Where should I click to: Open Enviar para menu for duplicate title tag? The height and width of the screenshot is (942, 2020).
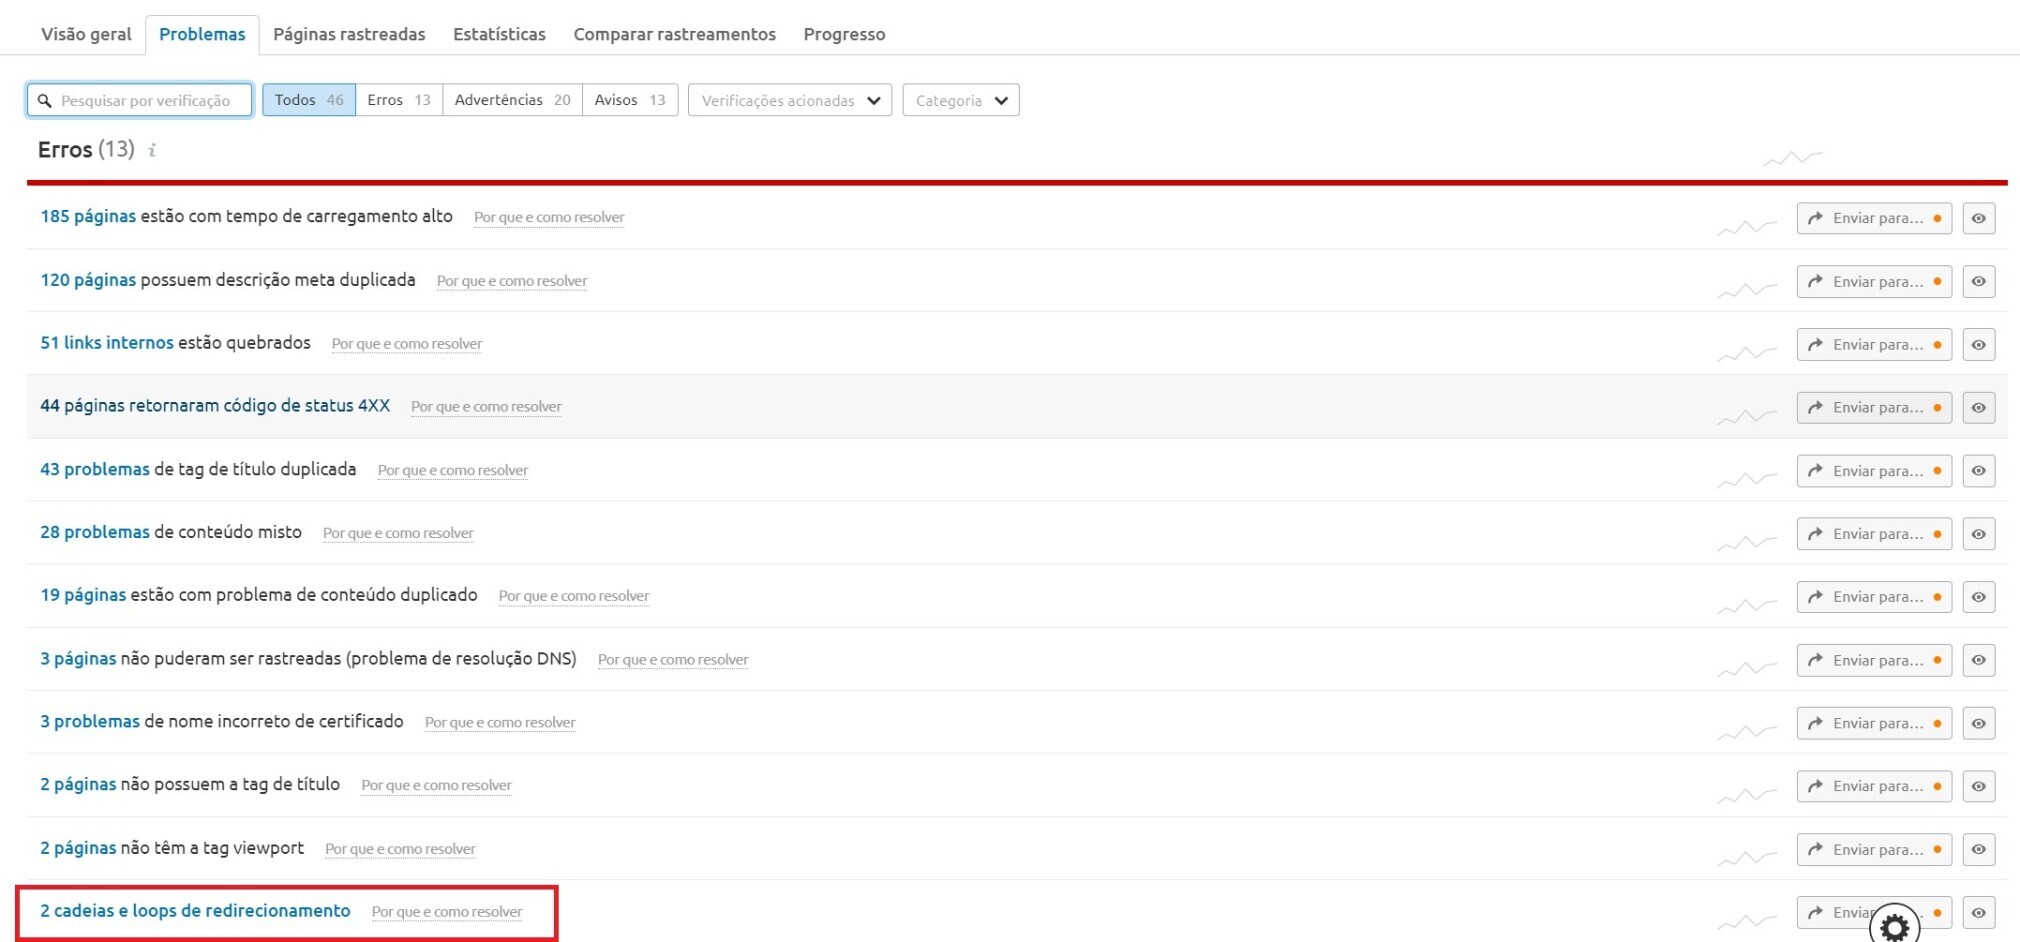click(x=1873, y=471)
